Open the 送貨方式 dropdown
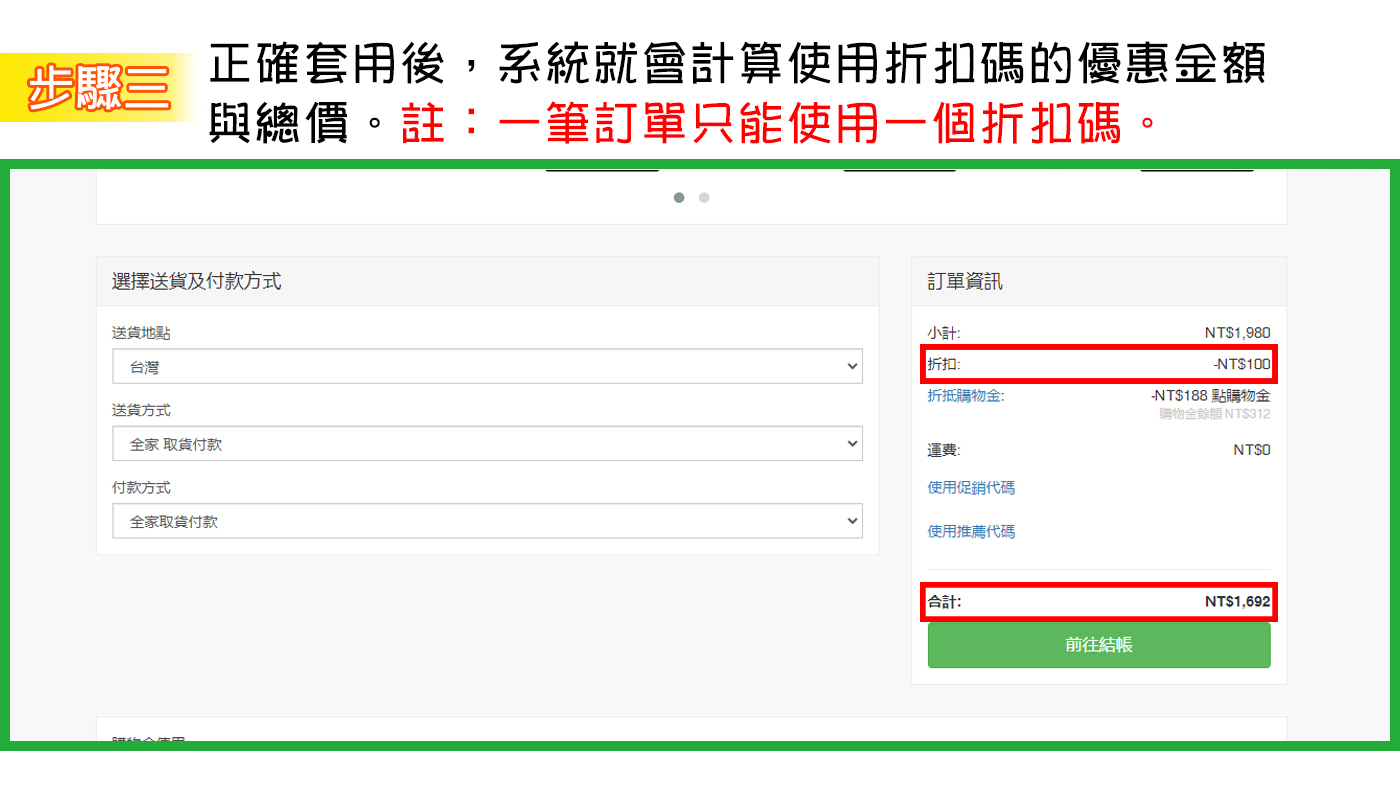This screenshot has height=800, width=1400. 486,443
